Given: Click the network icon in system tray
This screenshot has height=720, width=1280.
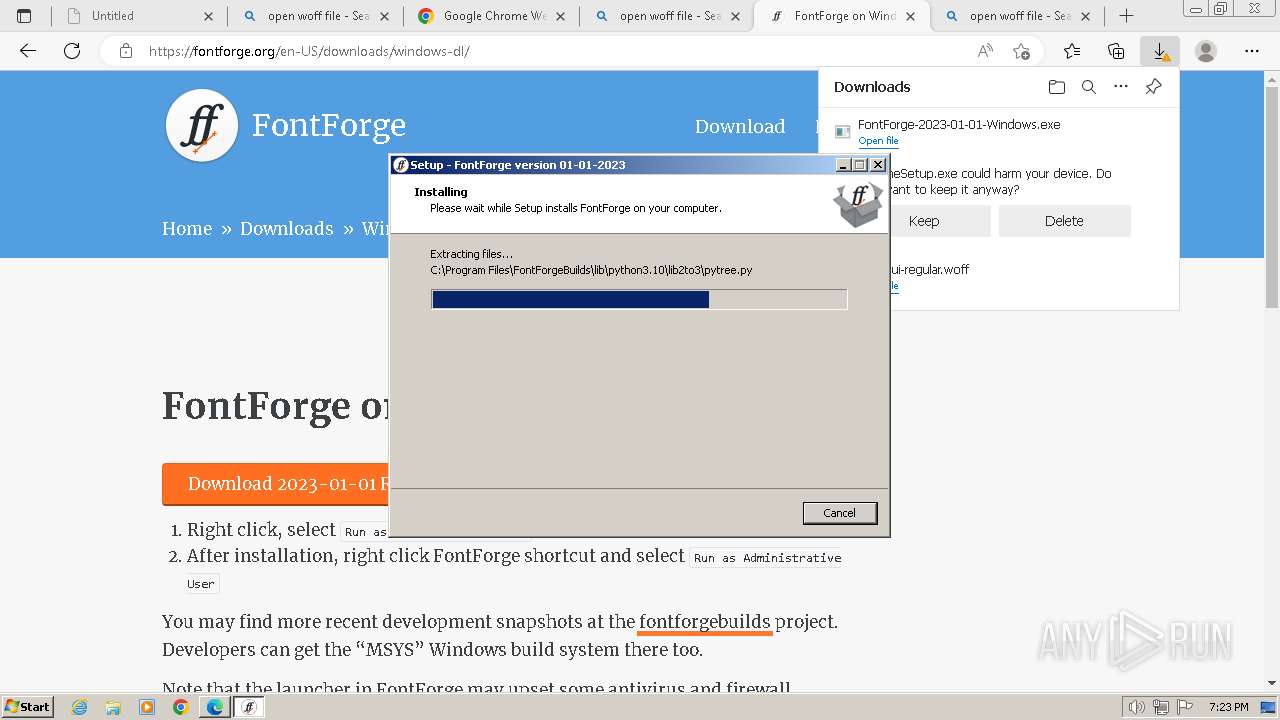Looking at the screenshot, I should coord(1161,707).
